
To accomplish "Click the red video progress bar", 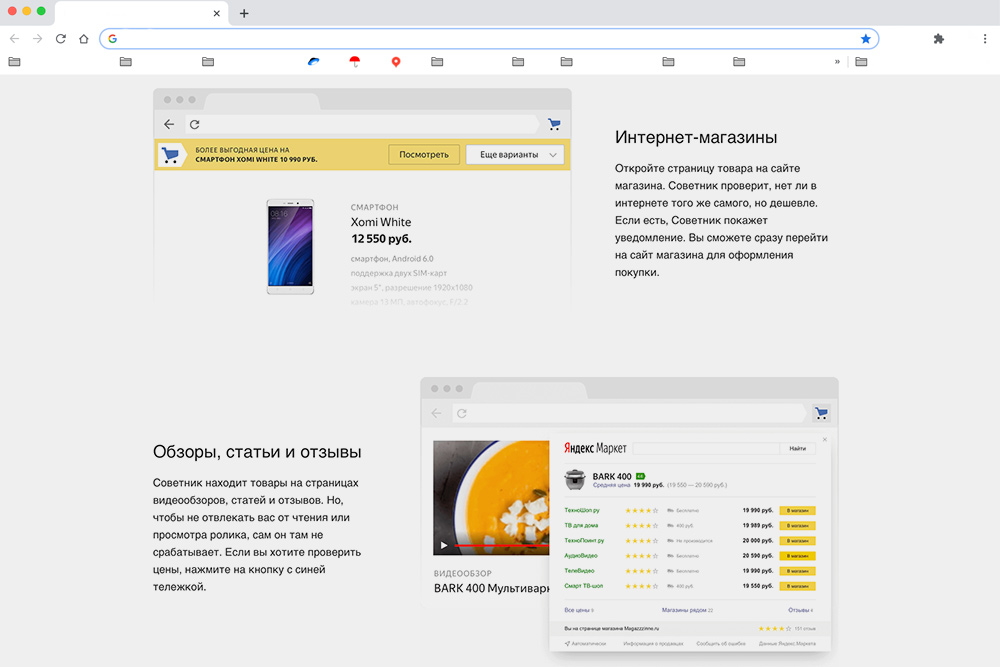I will click(x=502, y=546).
